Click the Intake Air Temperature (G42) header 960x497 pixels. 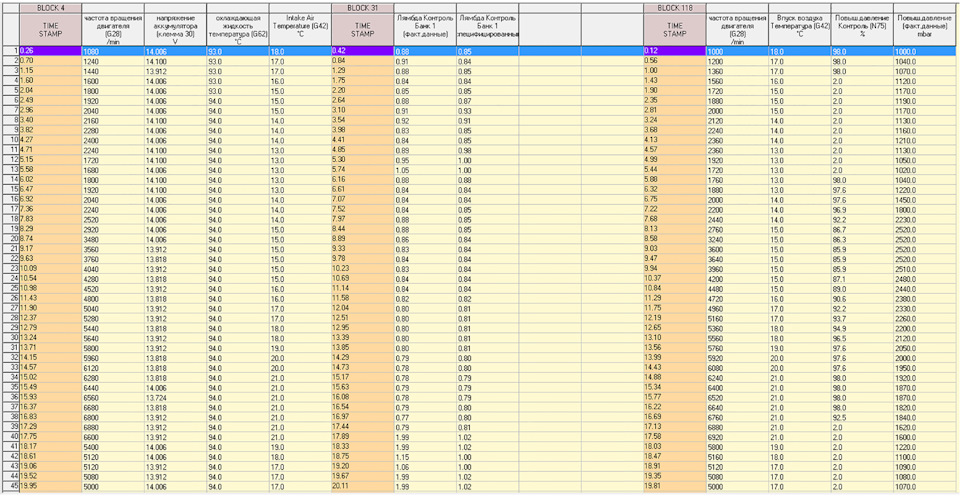300,30
